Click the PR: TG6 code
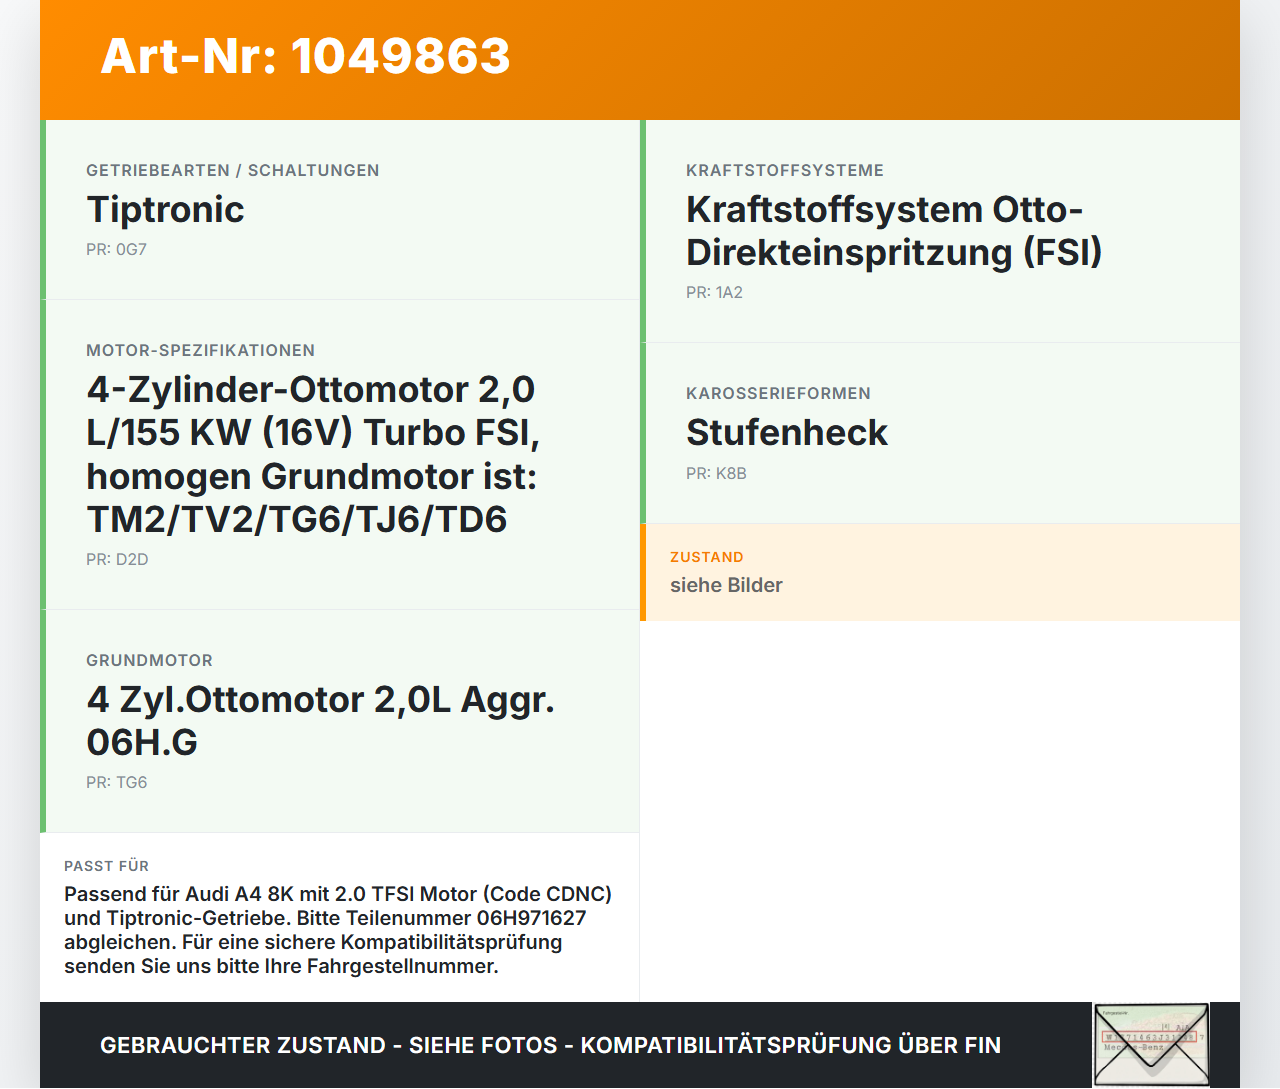This screenshot has width=1280, height=1089. 116,782
